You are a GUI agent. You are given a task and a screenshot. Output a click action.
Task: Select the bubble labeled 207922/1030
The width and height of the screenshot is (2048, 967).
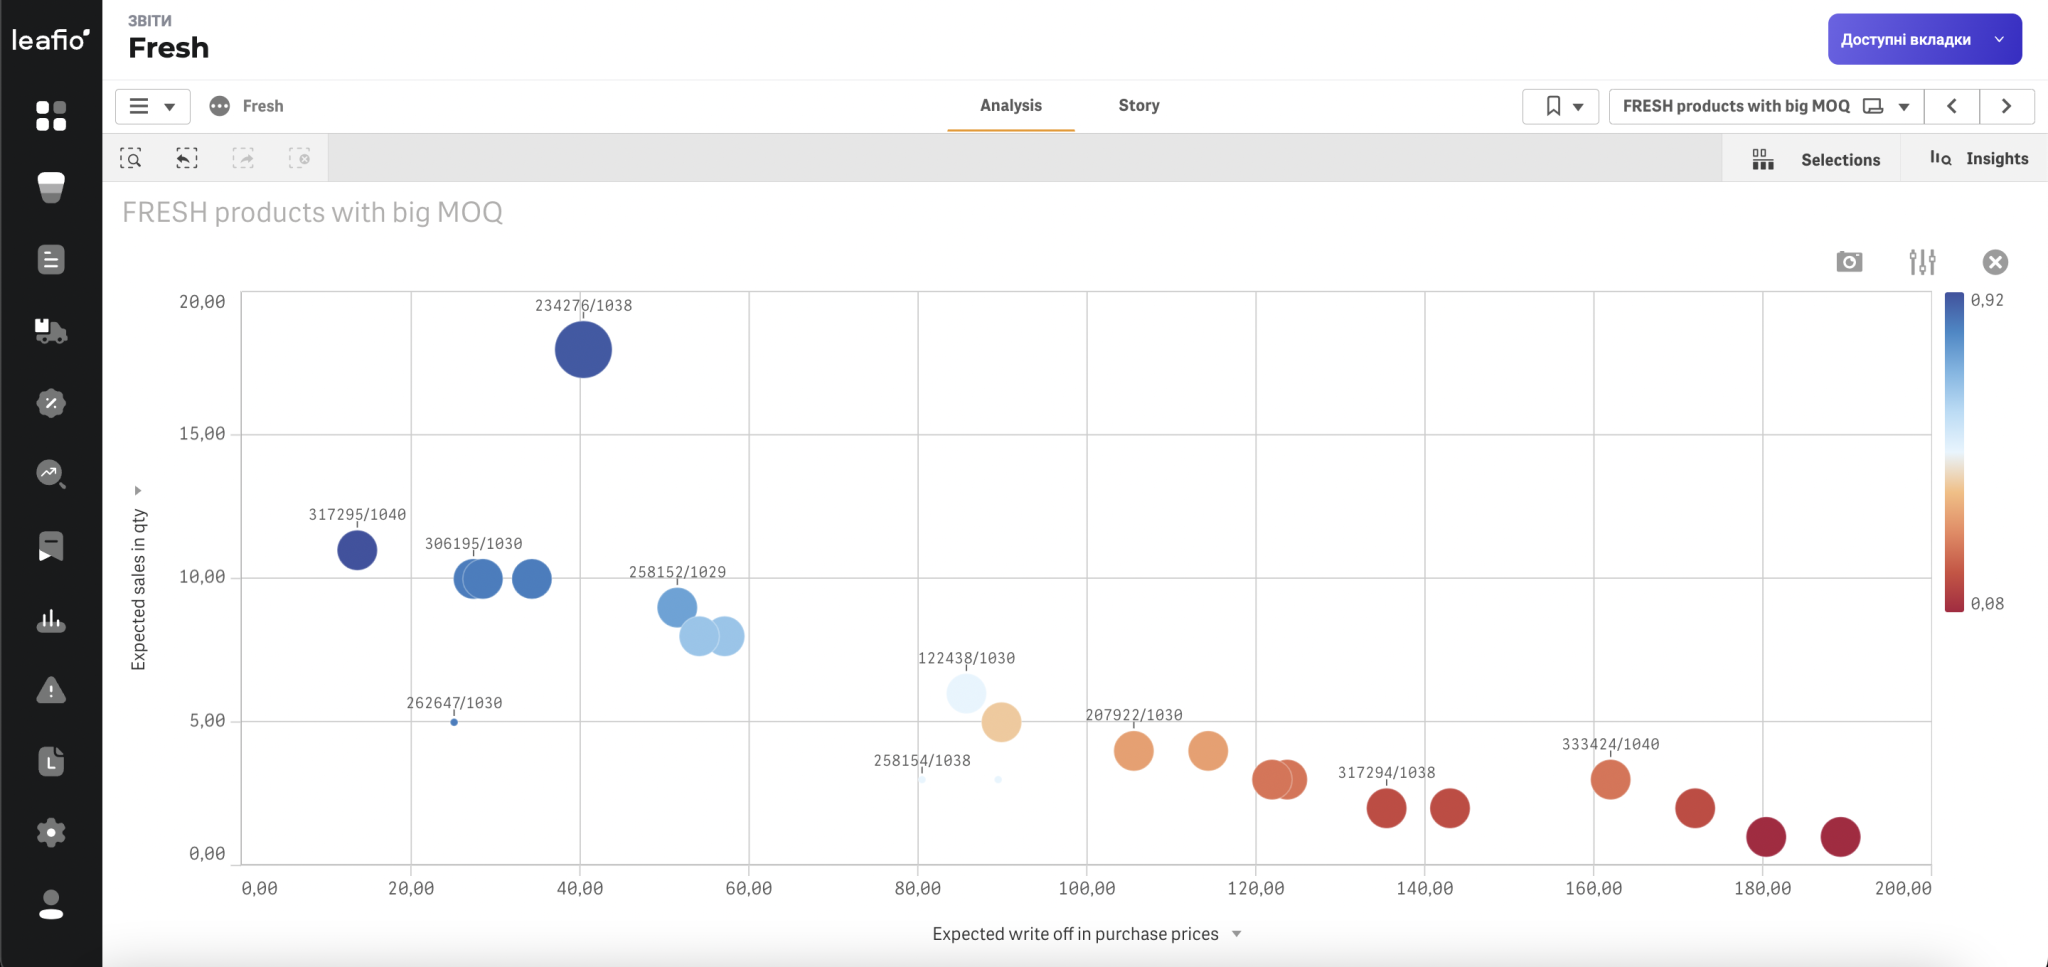click(x=1133, y=751)
